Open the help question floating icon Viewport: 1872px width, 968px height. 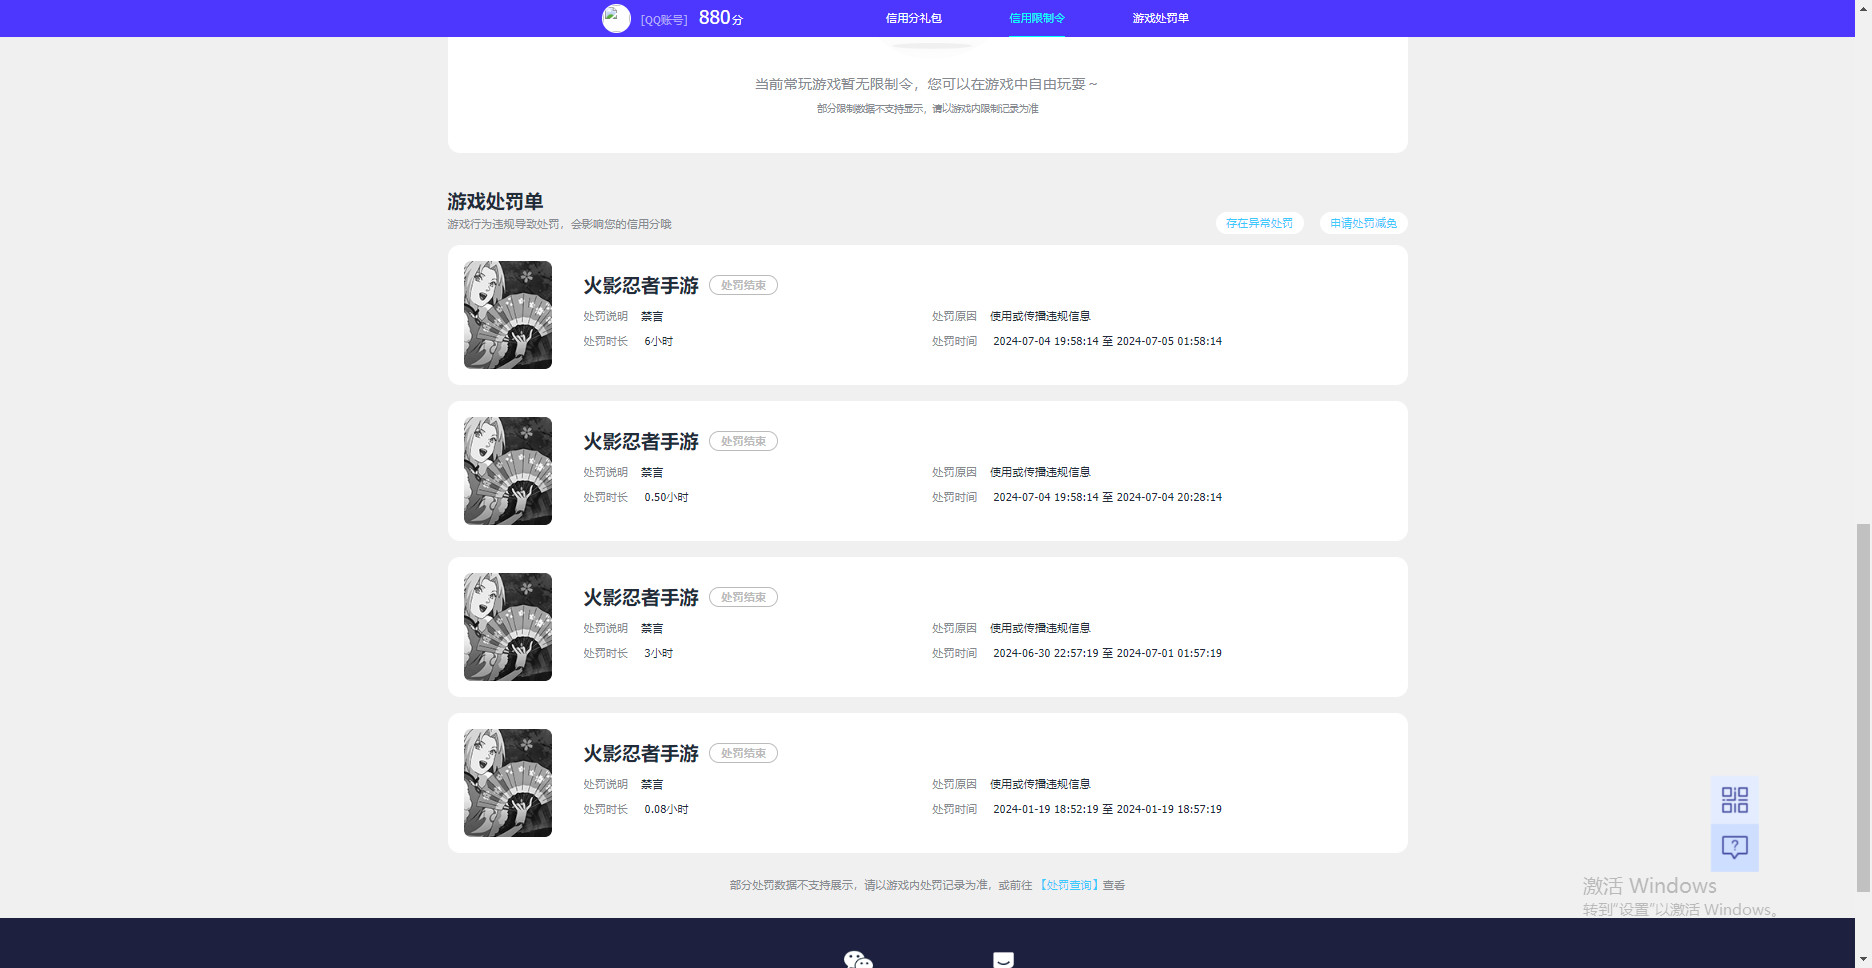click(1734, 848)
